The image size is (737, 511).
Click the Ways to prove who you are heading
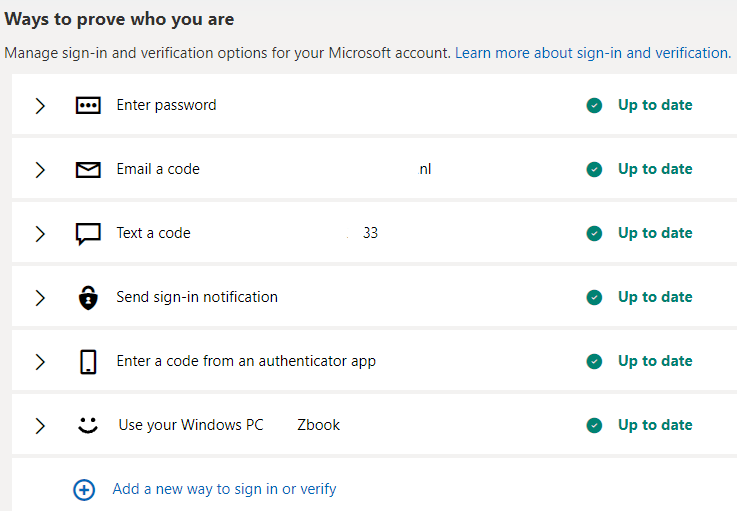pyautogui.click(x=119, y=19)
